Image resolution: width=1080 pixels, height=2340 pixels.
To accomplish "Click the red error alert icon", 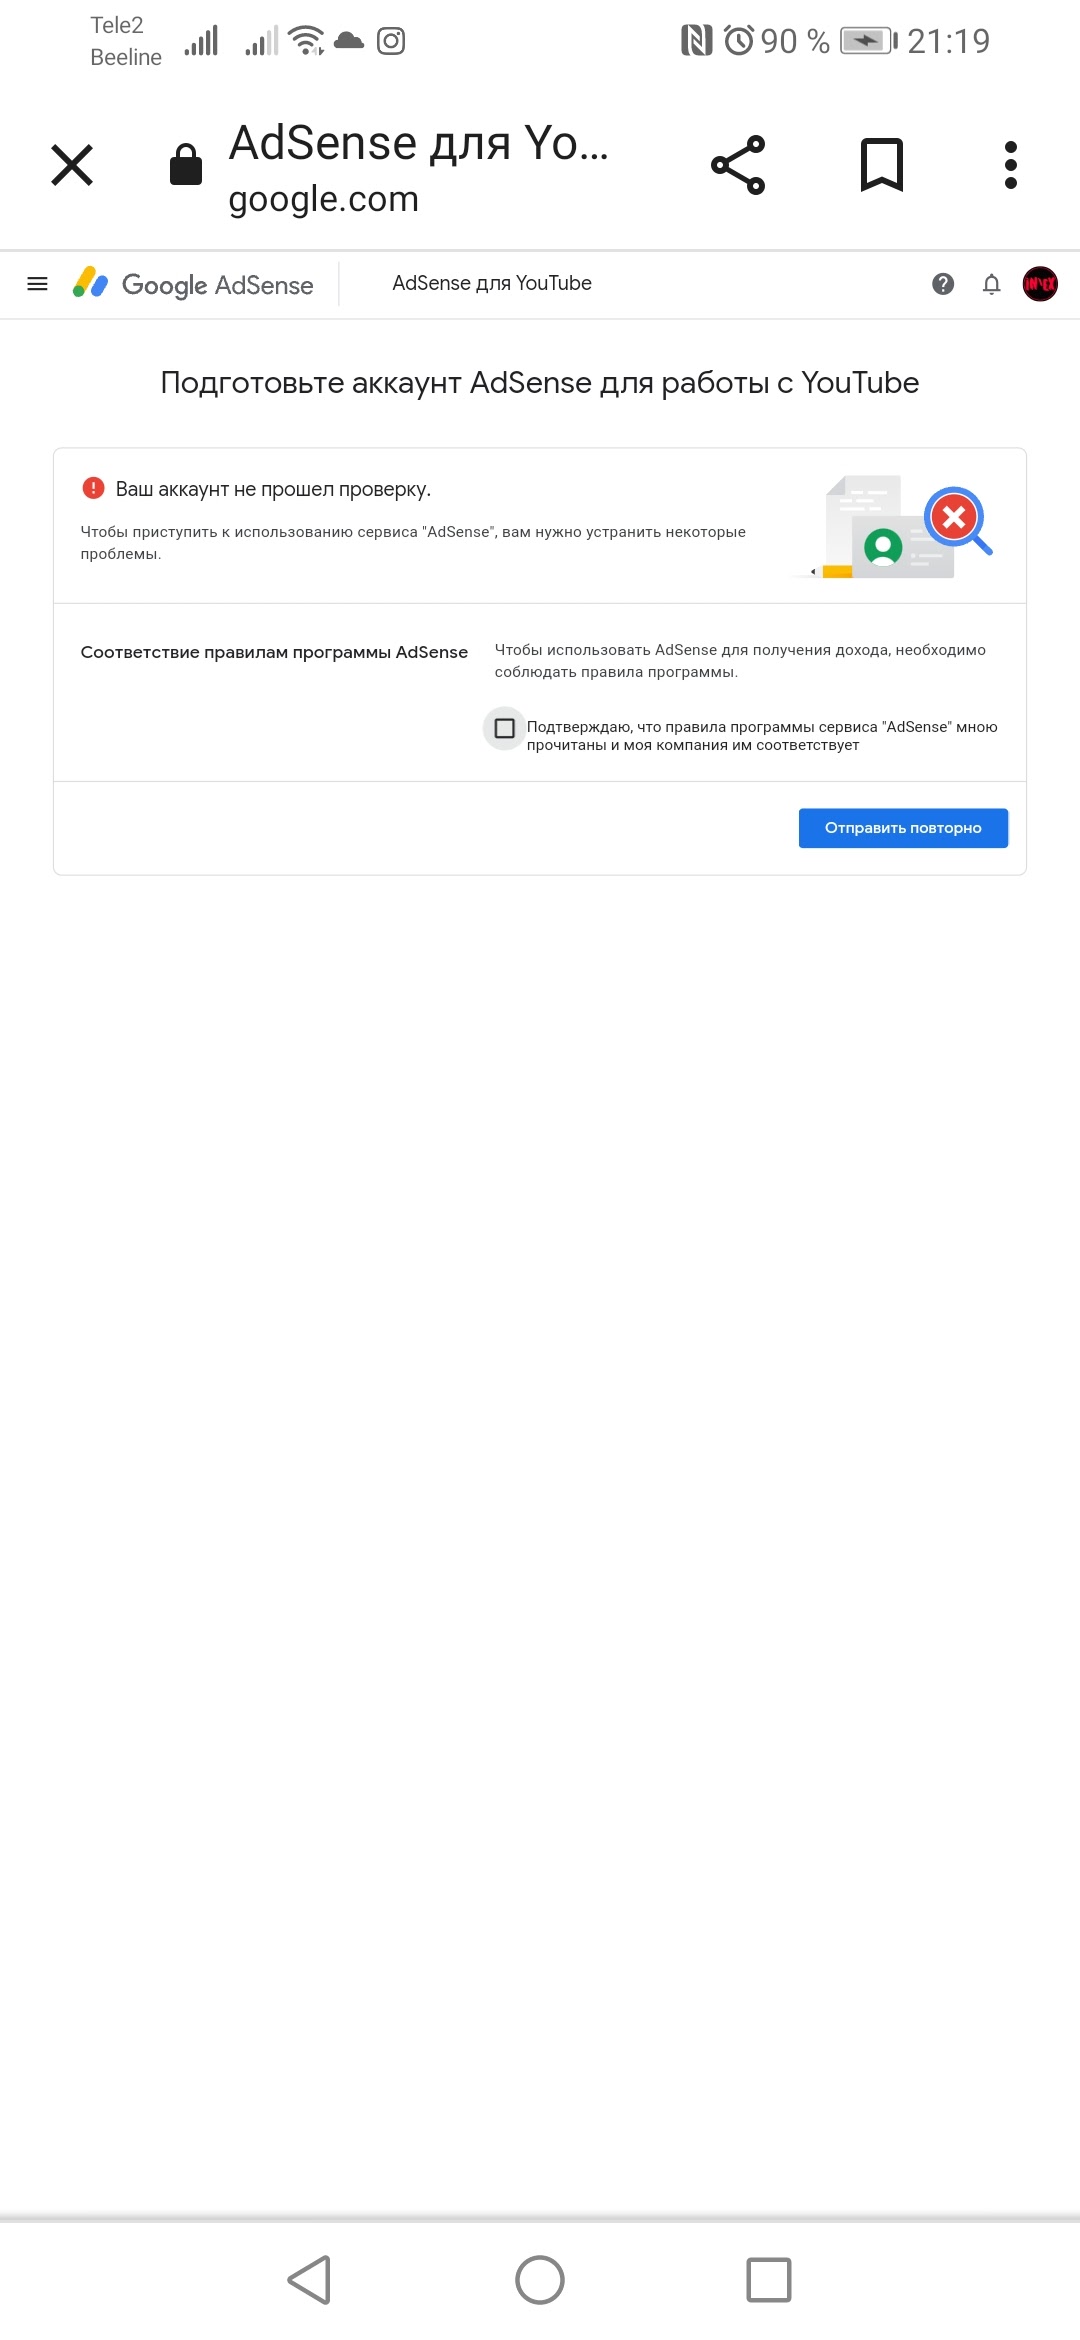I will [x=93, y=488].
